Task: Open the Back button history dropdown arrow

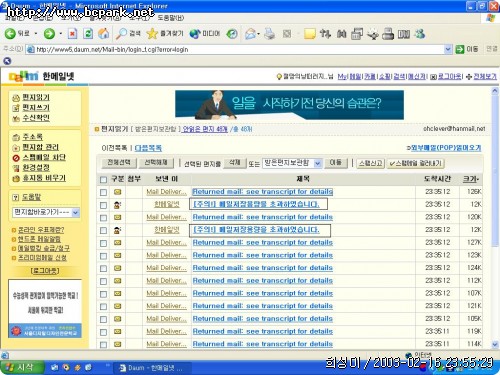Action: [36, 34]
